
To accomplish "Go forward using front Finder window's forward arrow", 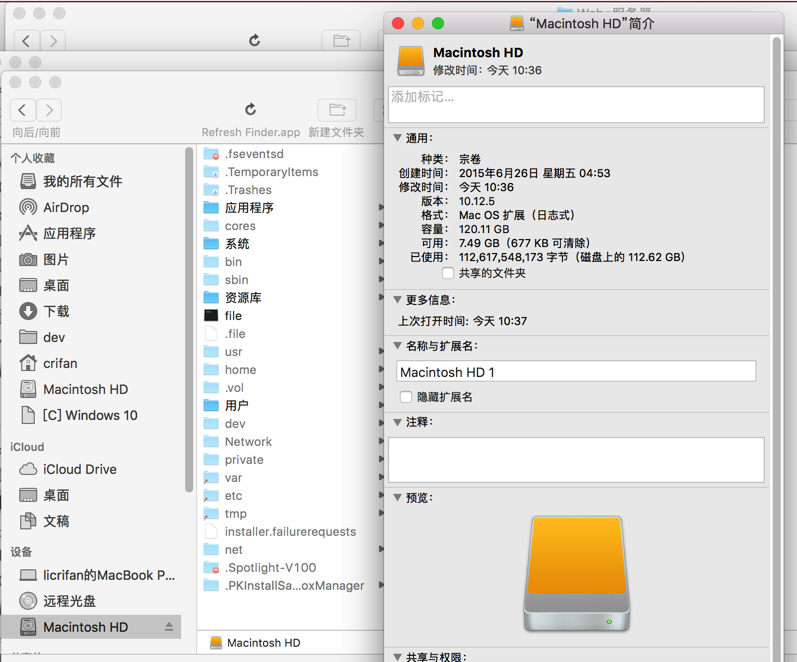I will [49, 110].
